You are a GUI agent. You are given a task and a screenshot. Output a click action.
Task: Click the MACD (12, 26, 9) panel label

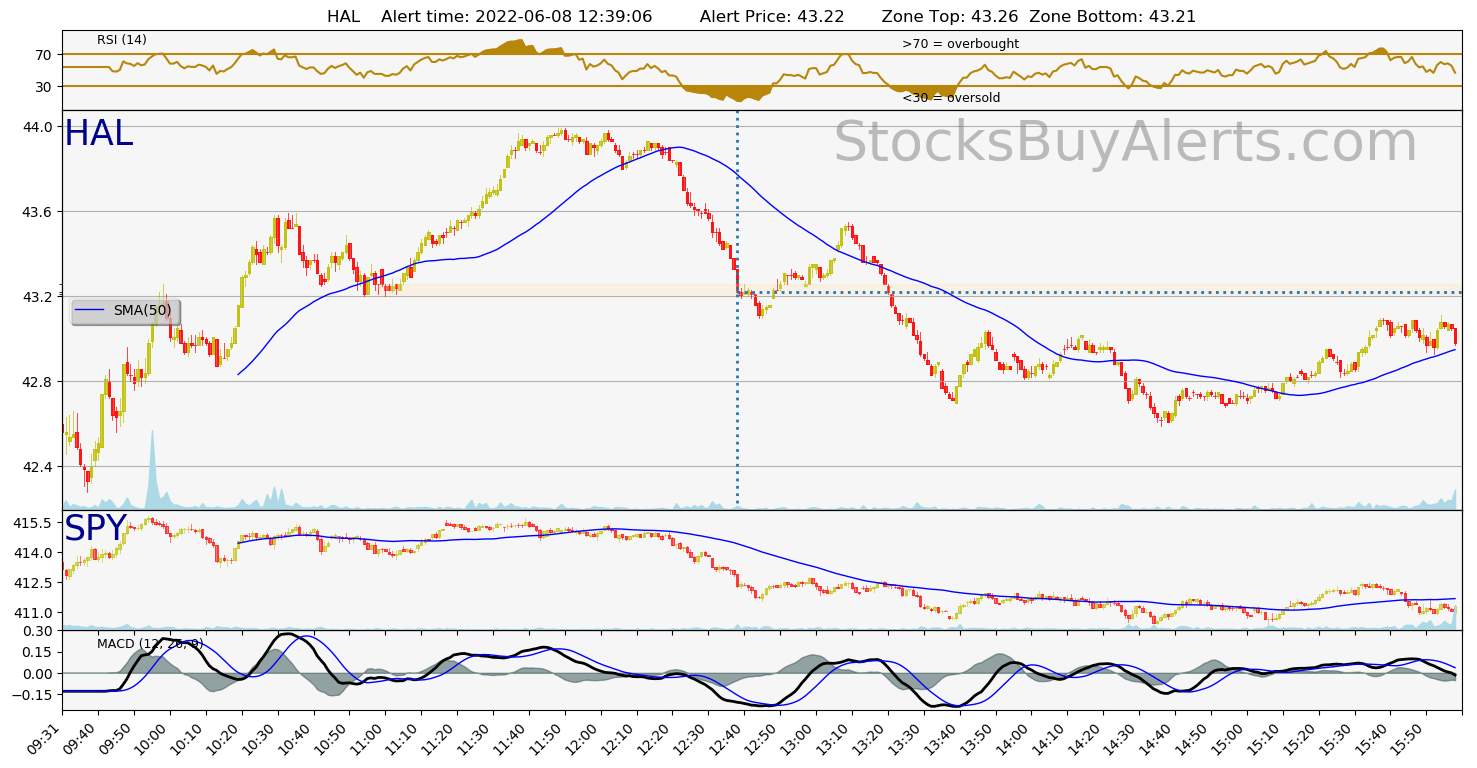tap(150, 643)
